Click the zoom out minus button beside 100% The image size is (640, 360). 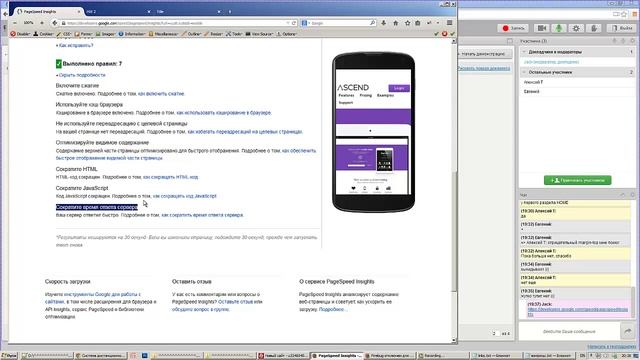pos(15,23)
